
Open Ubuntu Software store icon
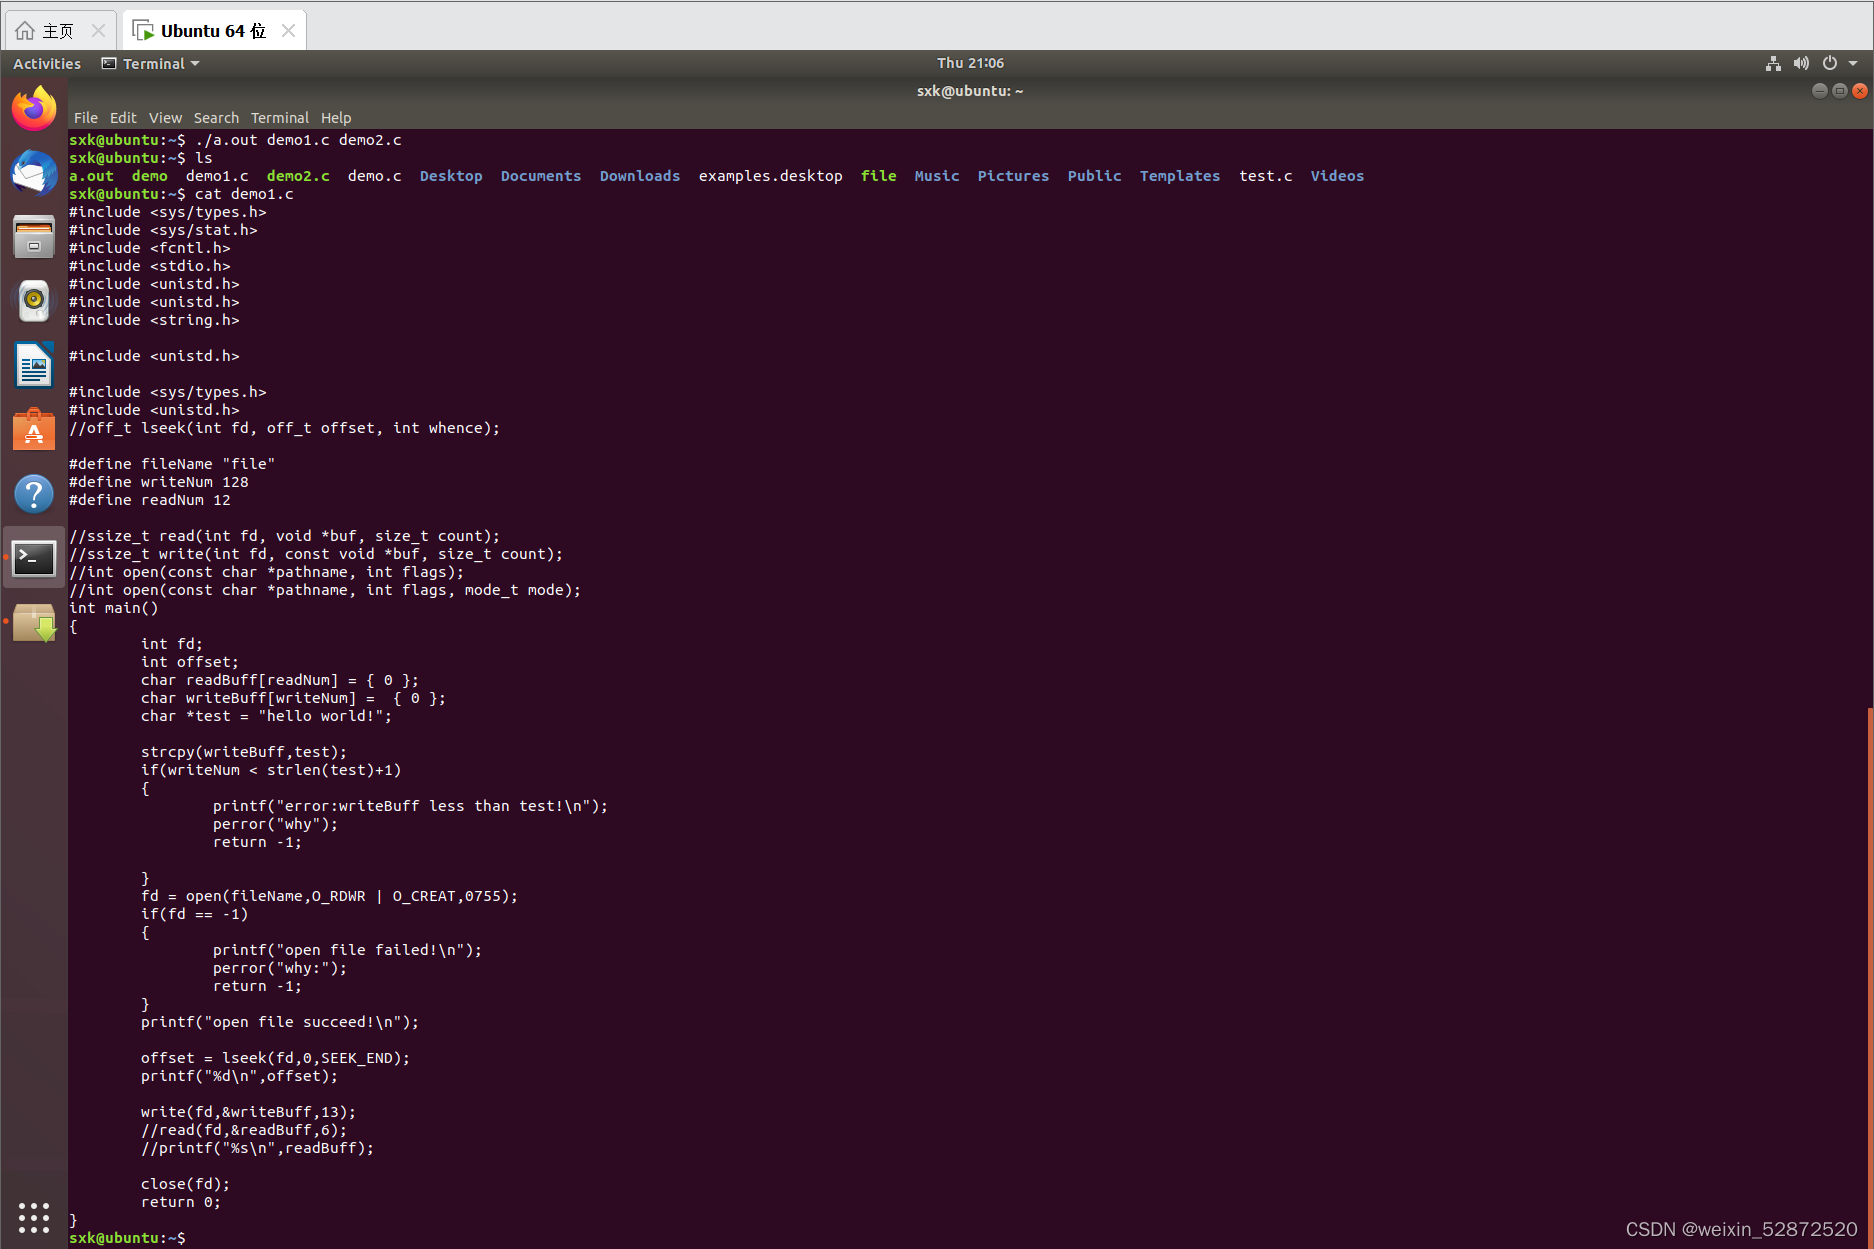point(34,430)
